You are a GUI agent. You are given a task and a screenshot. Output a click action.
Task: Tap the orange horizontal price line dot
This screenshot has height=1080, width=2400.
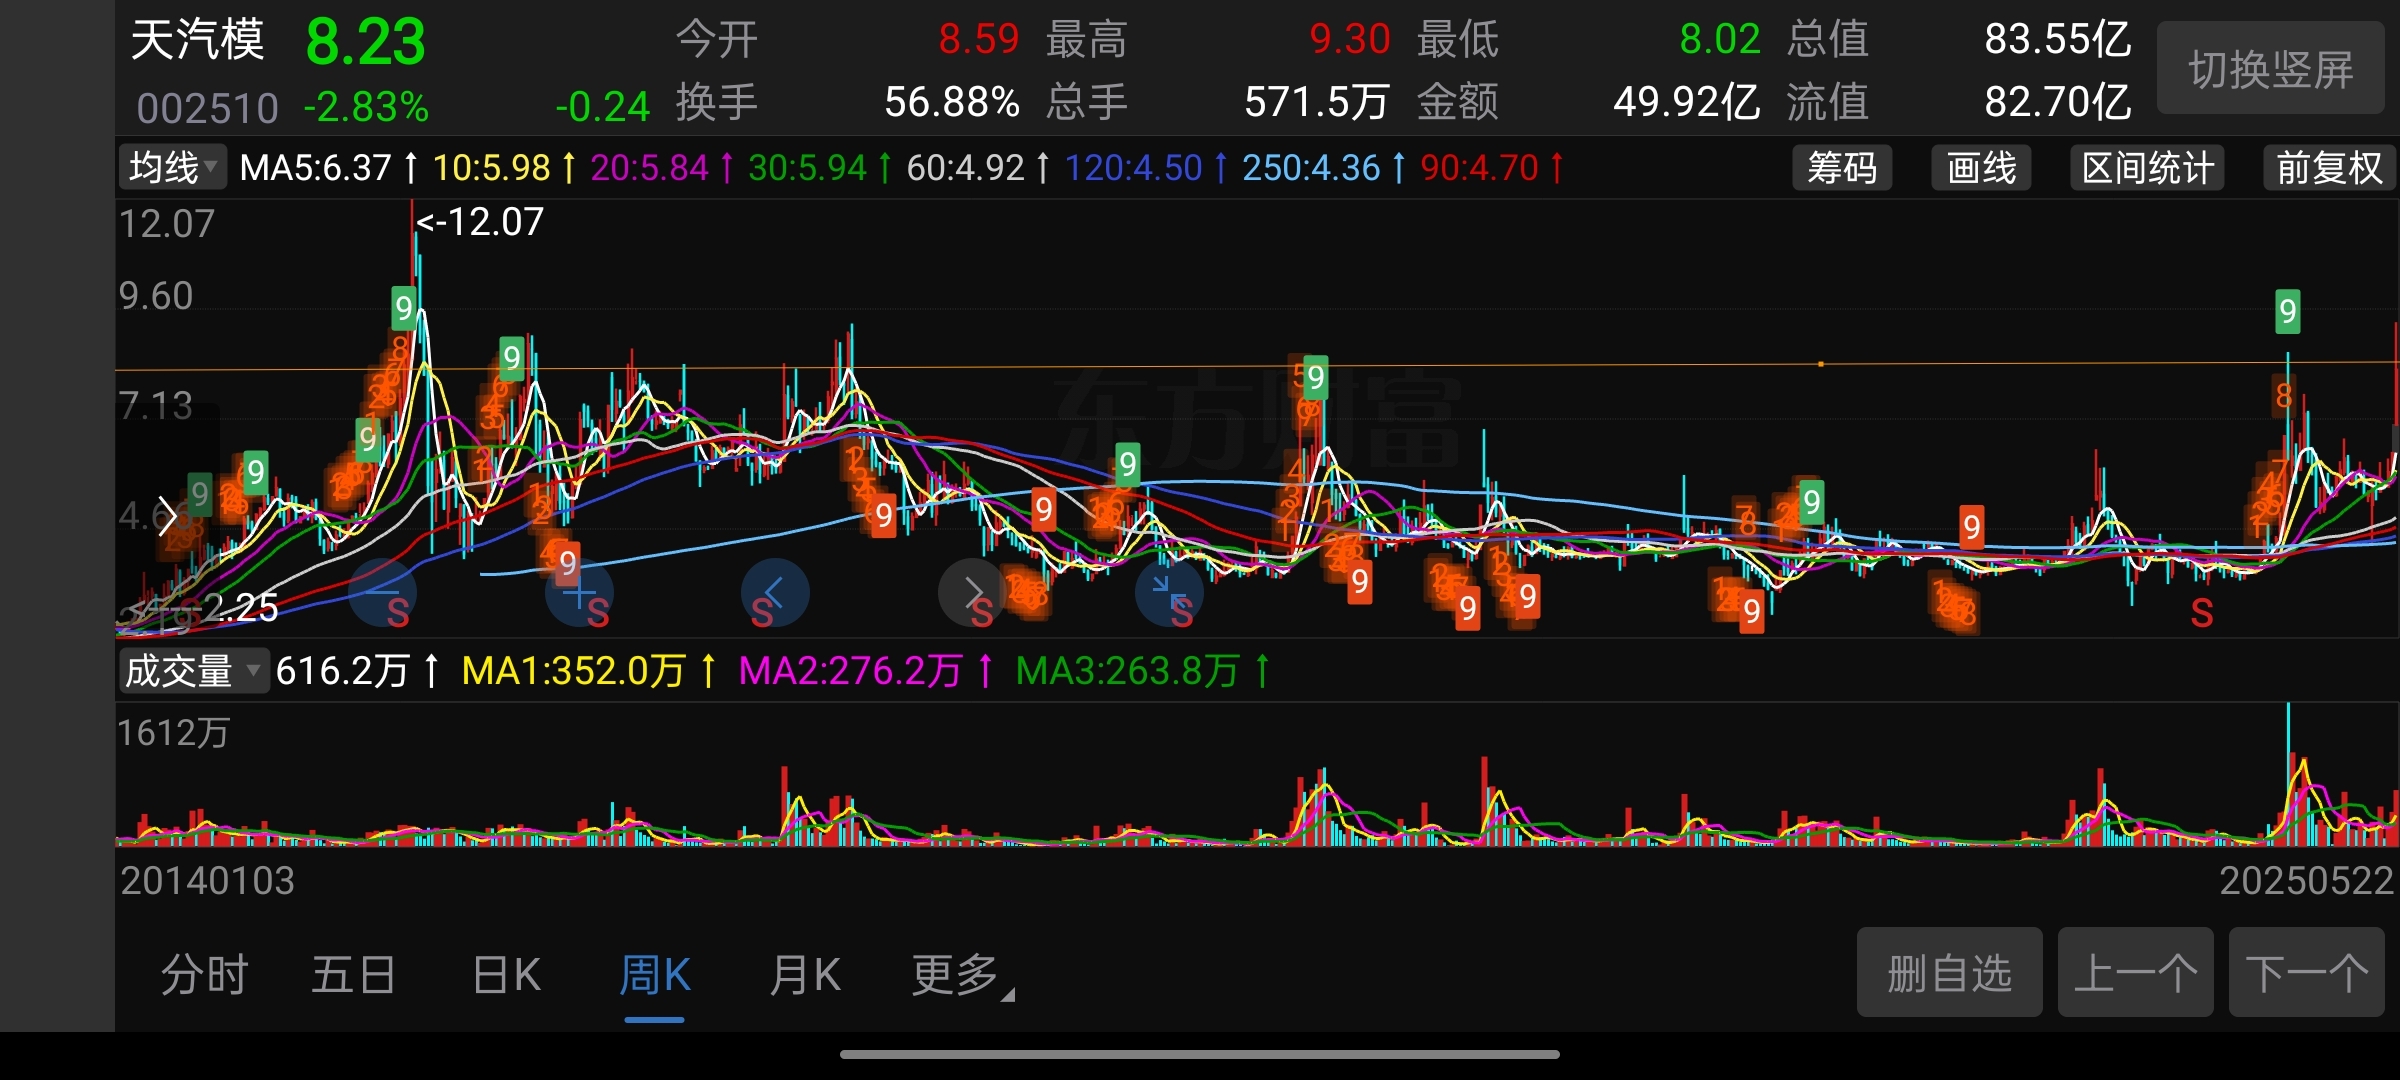point(1820,364)
